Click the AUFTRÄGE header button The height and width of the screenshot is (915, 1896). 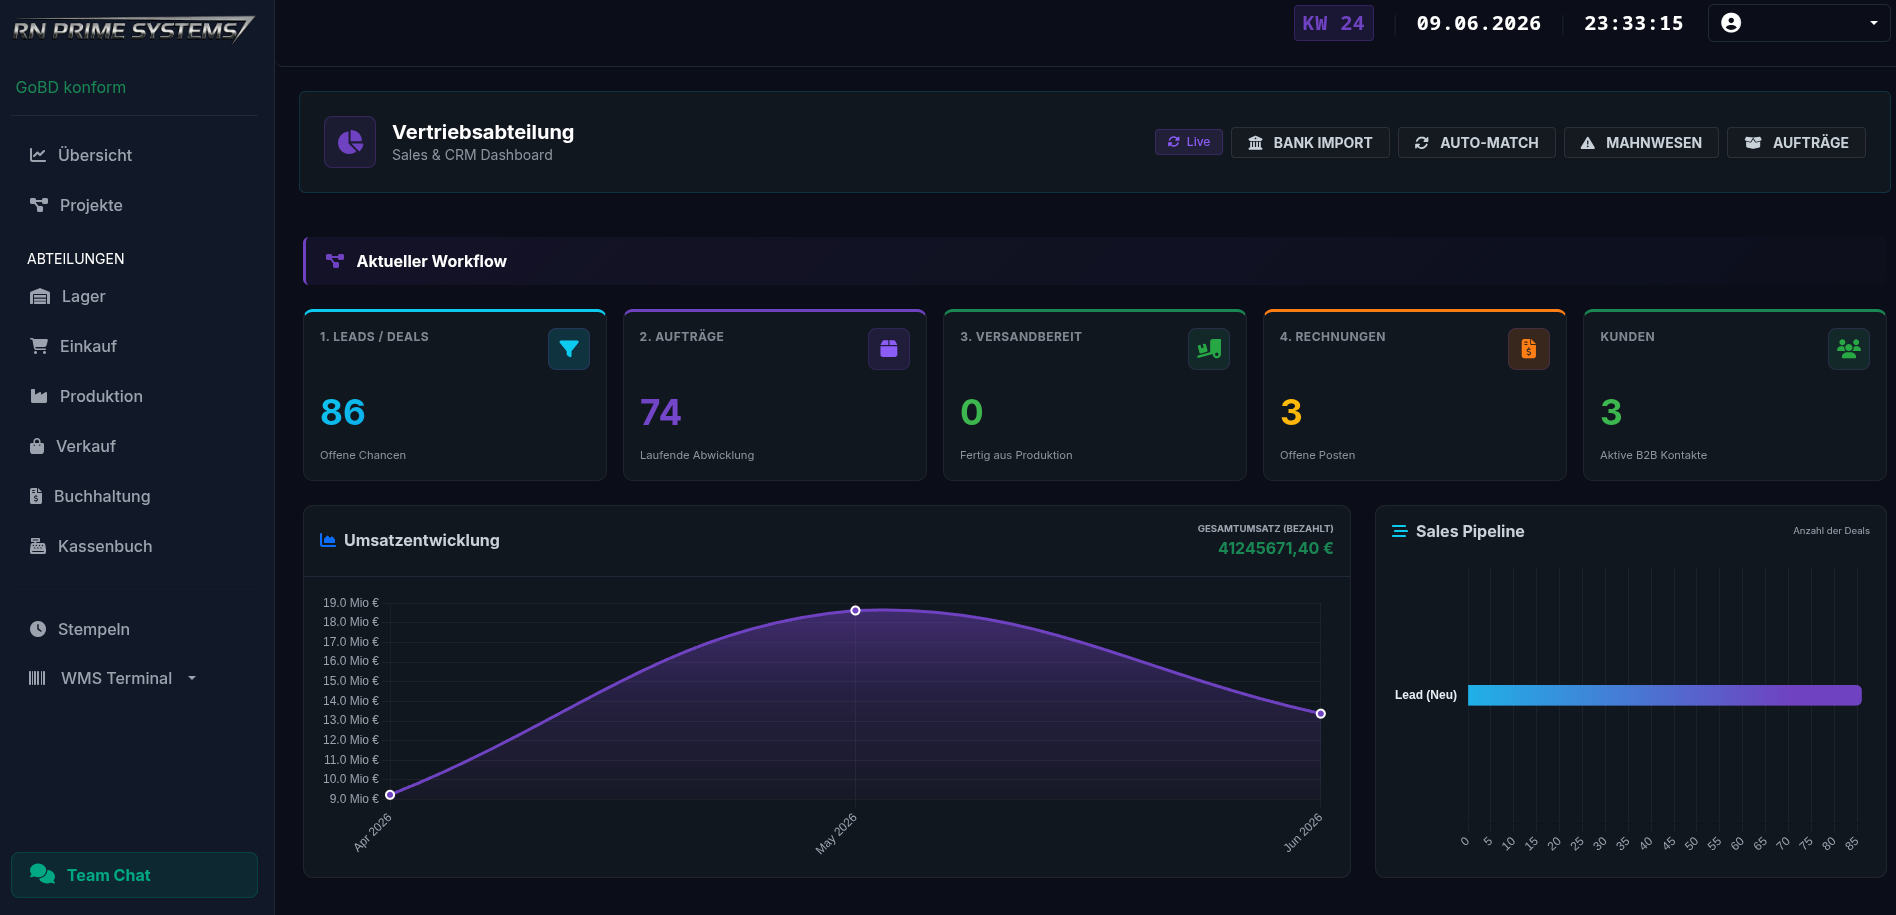pos(1796,142)
